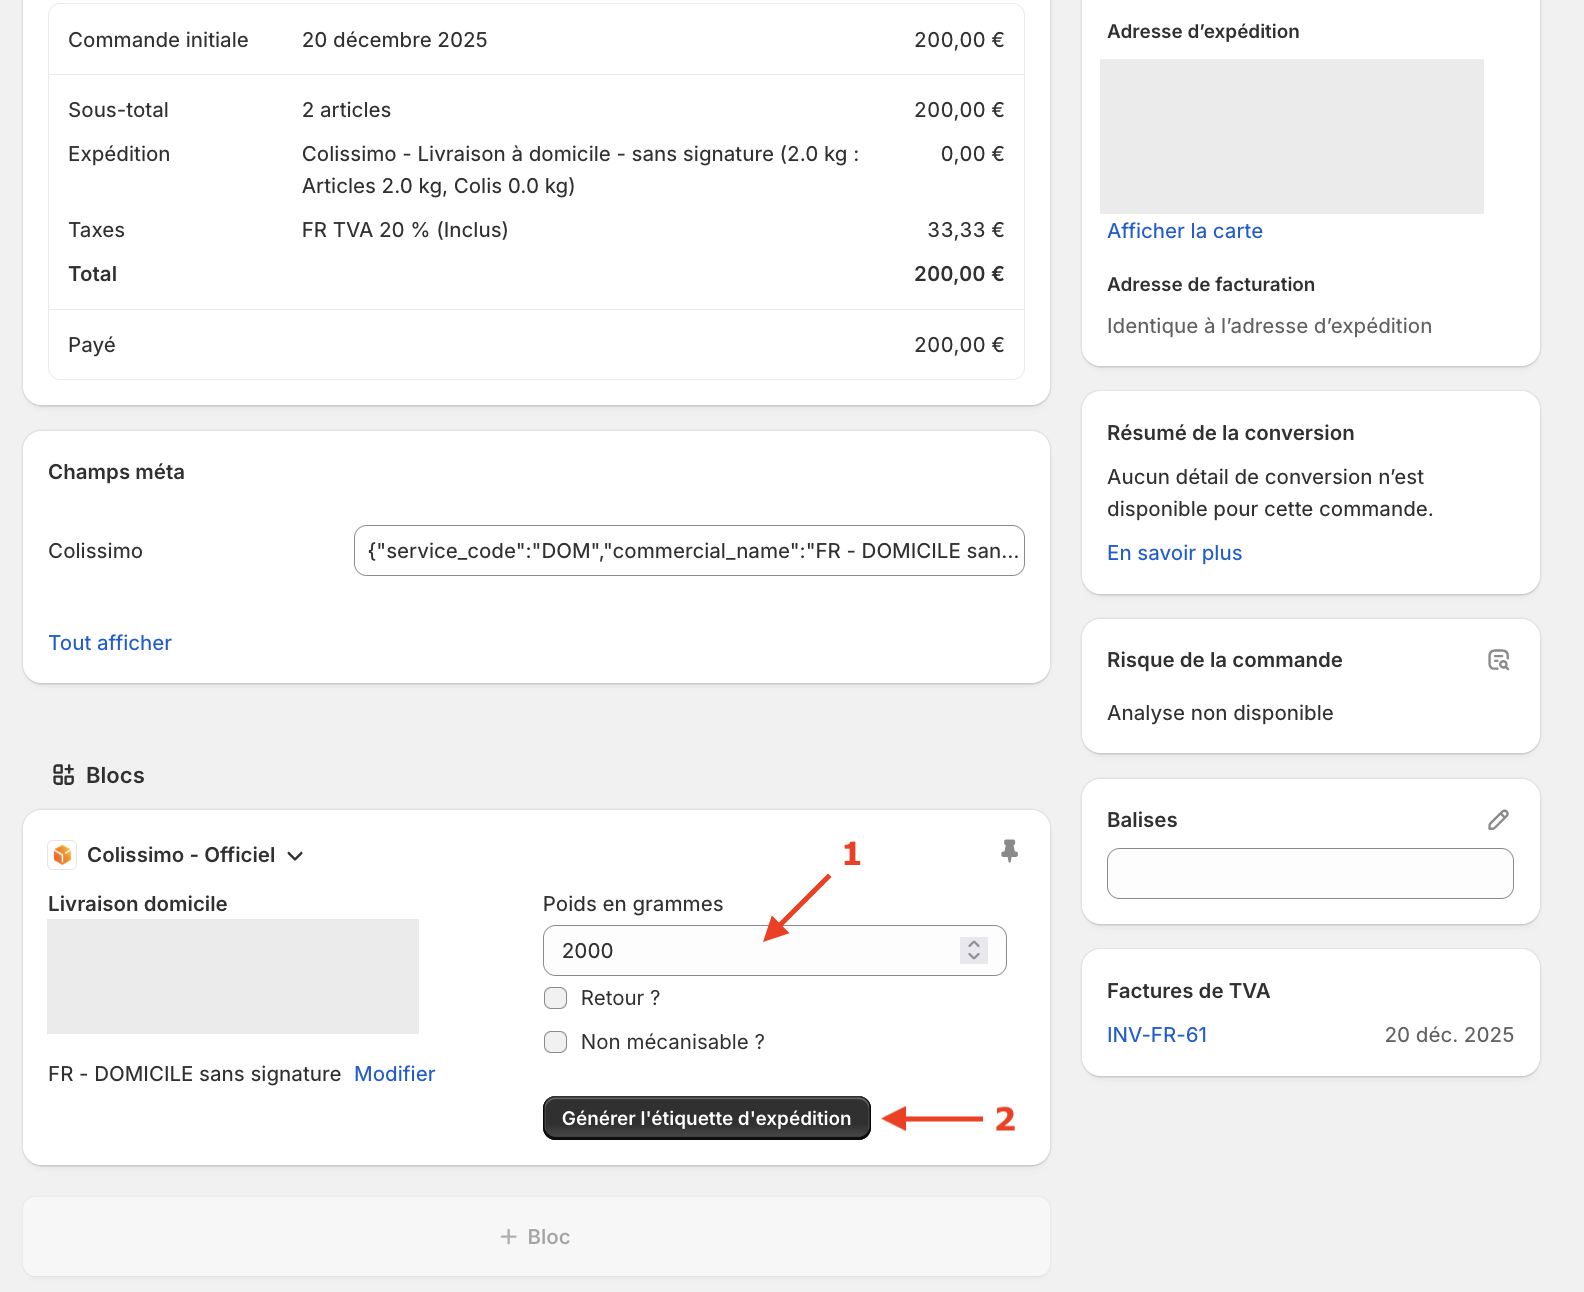The height and width of the screenshot is (1292, 1584).
Task: Click 'Modifier' link for delivery service
Action: pyautogui.click(x=395, y=1074)
